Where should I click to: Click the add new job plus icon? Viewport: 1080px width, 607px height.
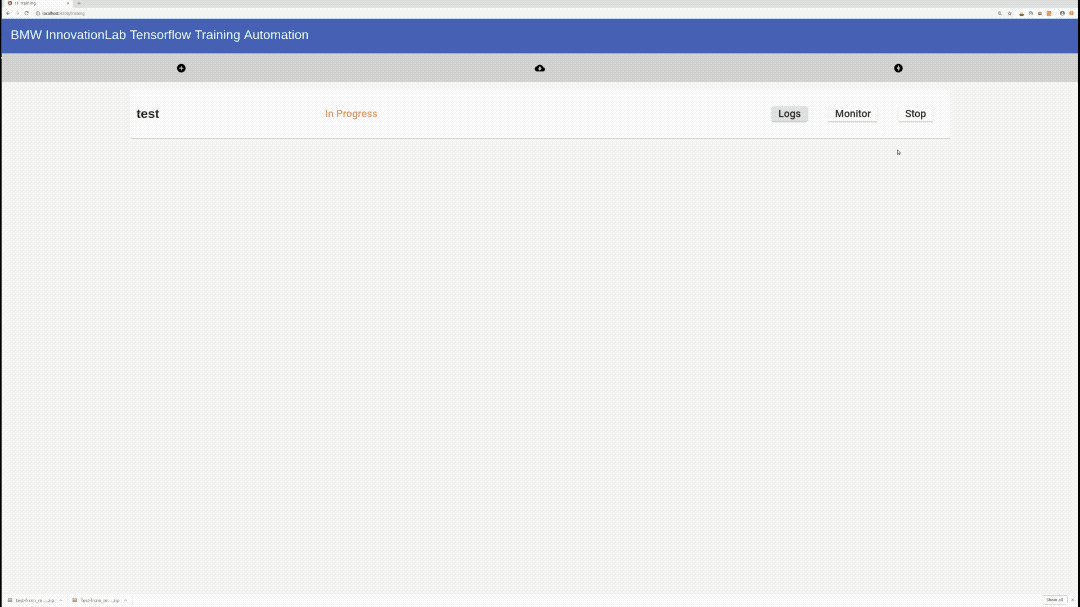tap(181, 68)
